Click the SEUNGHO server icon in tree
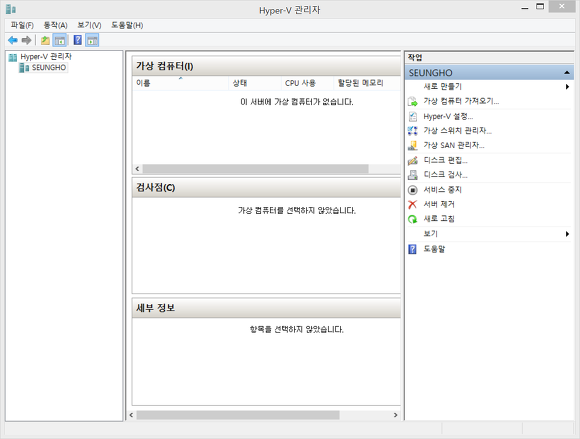The height and width of the screenshot is (439, 580). click(x=24, y=68)
